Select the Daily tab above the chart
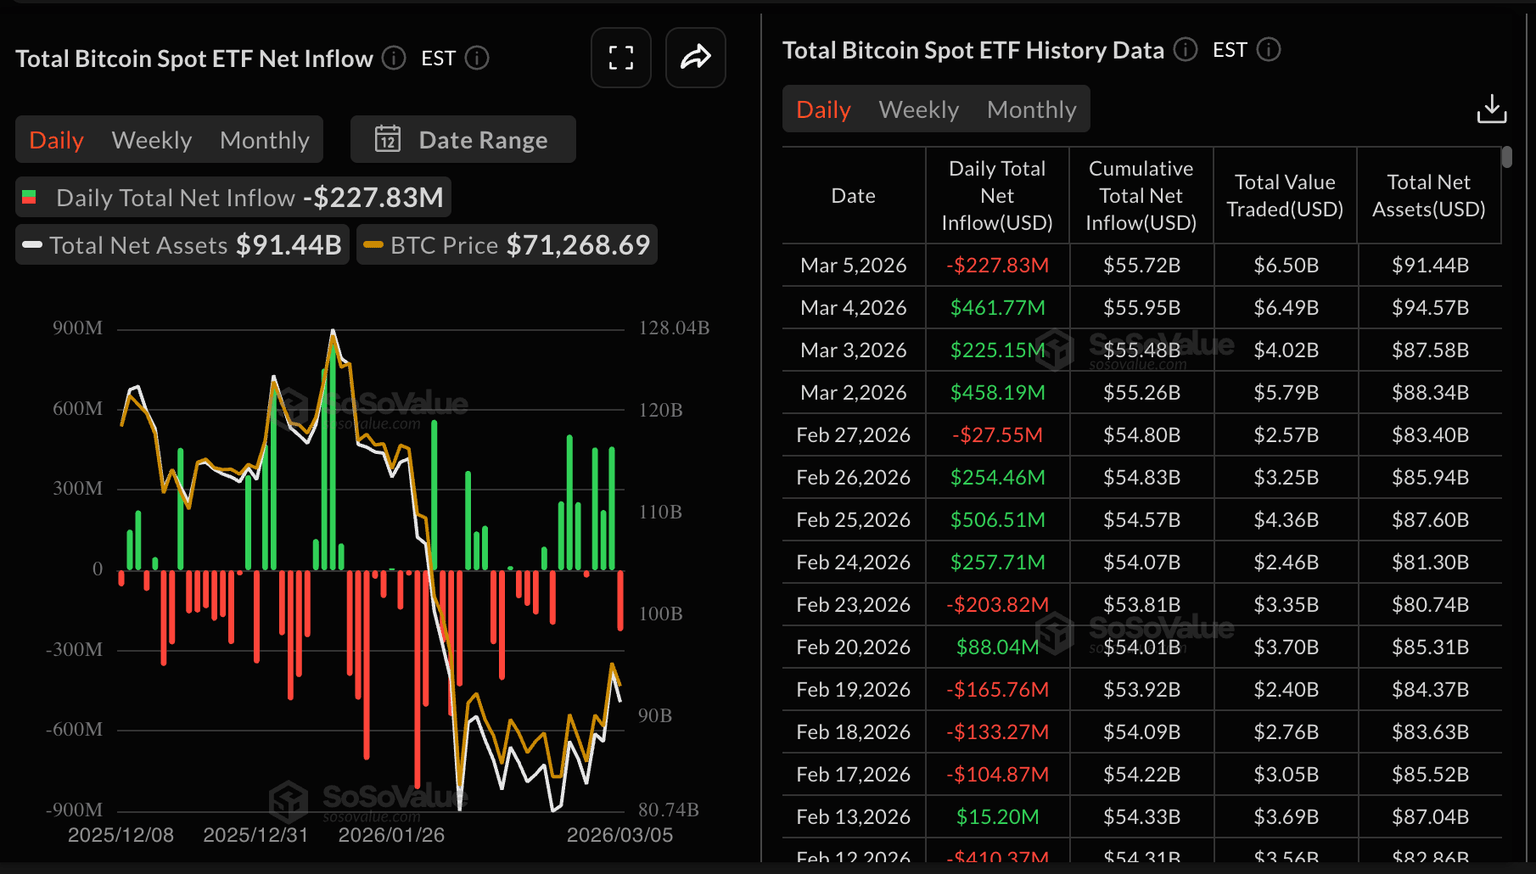The image size is (1536, 874). click(56, 140)
